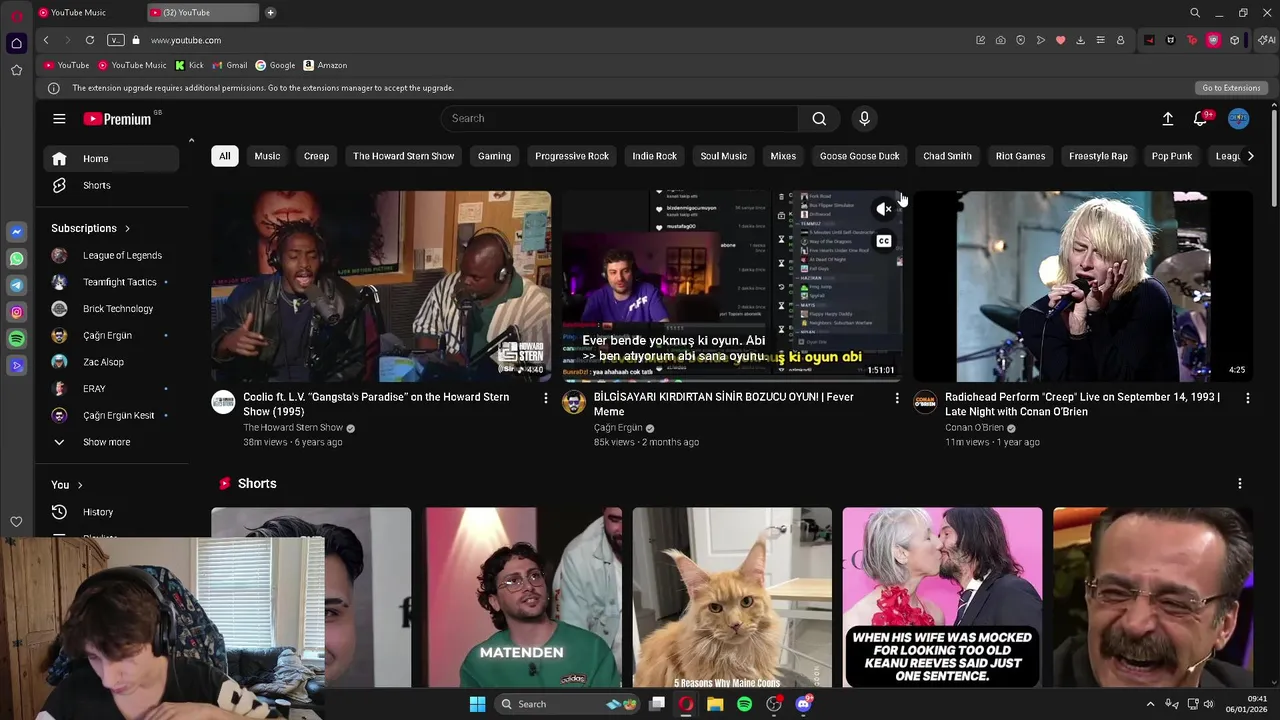The width and height of the screenshot is (1280, 720).
Task: Go back to previous page
Action: tap(46, 40)
